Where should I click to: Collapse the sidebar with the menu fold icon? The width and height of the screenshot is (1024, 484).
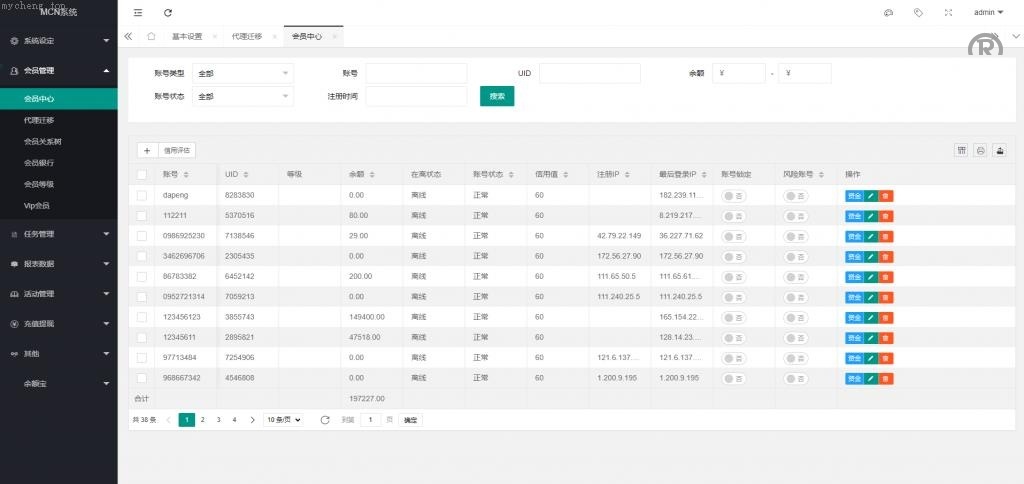(x=138, y=12)
